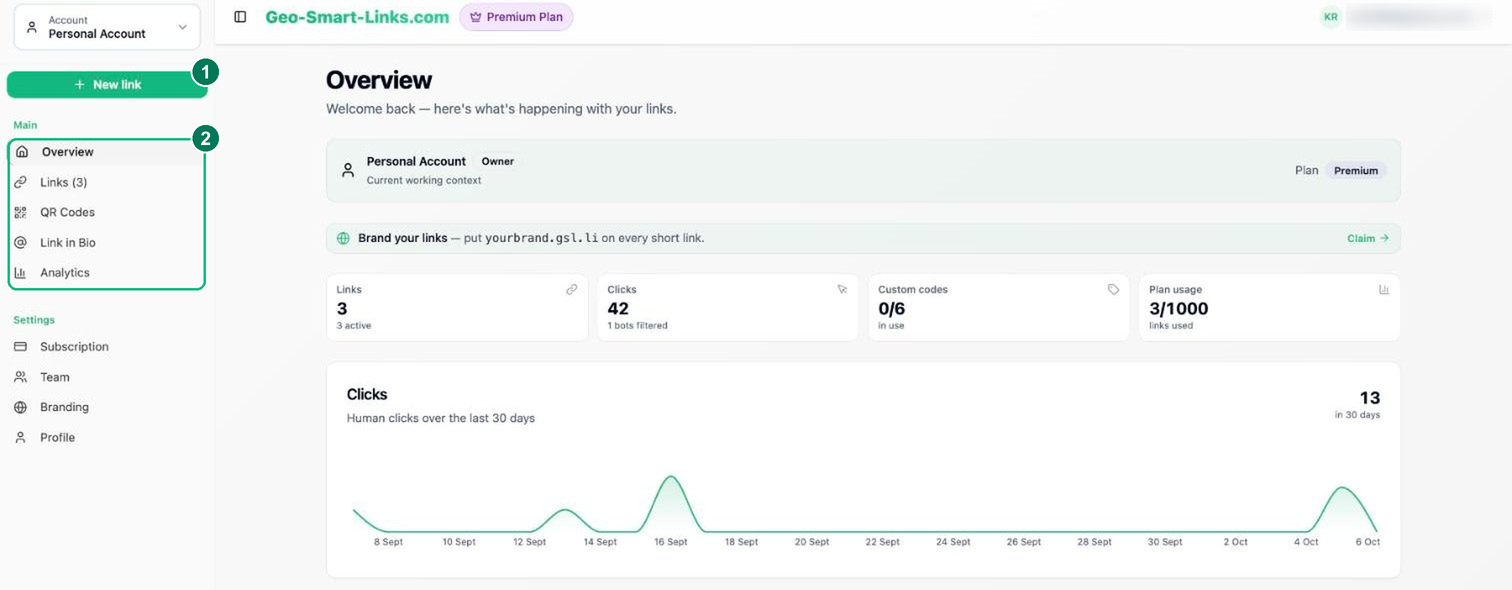Open the KR user avatar menu
Screen dimensions: 1512x590
click(1330, 17)
